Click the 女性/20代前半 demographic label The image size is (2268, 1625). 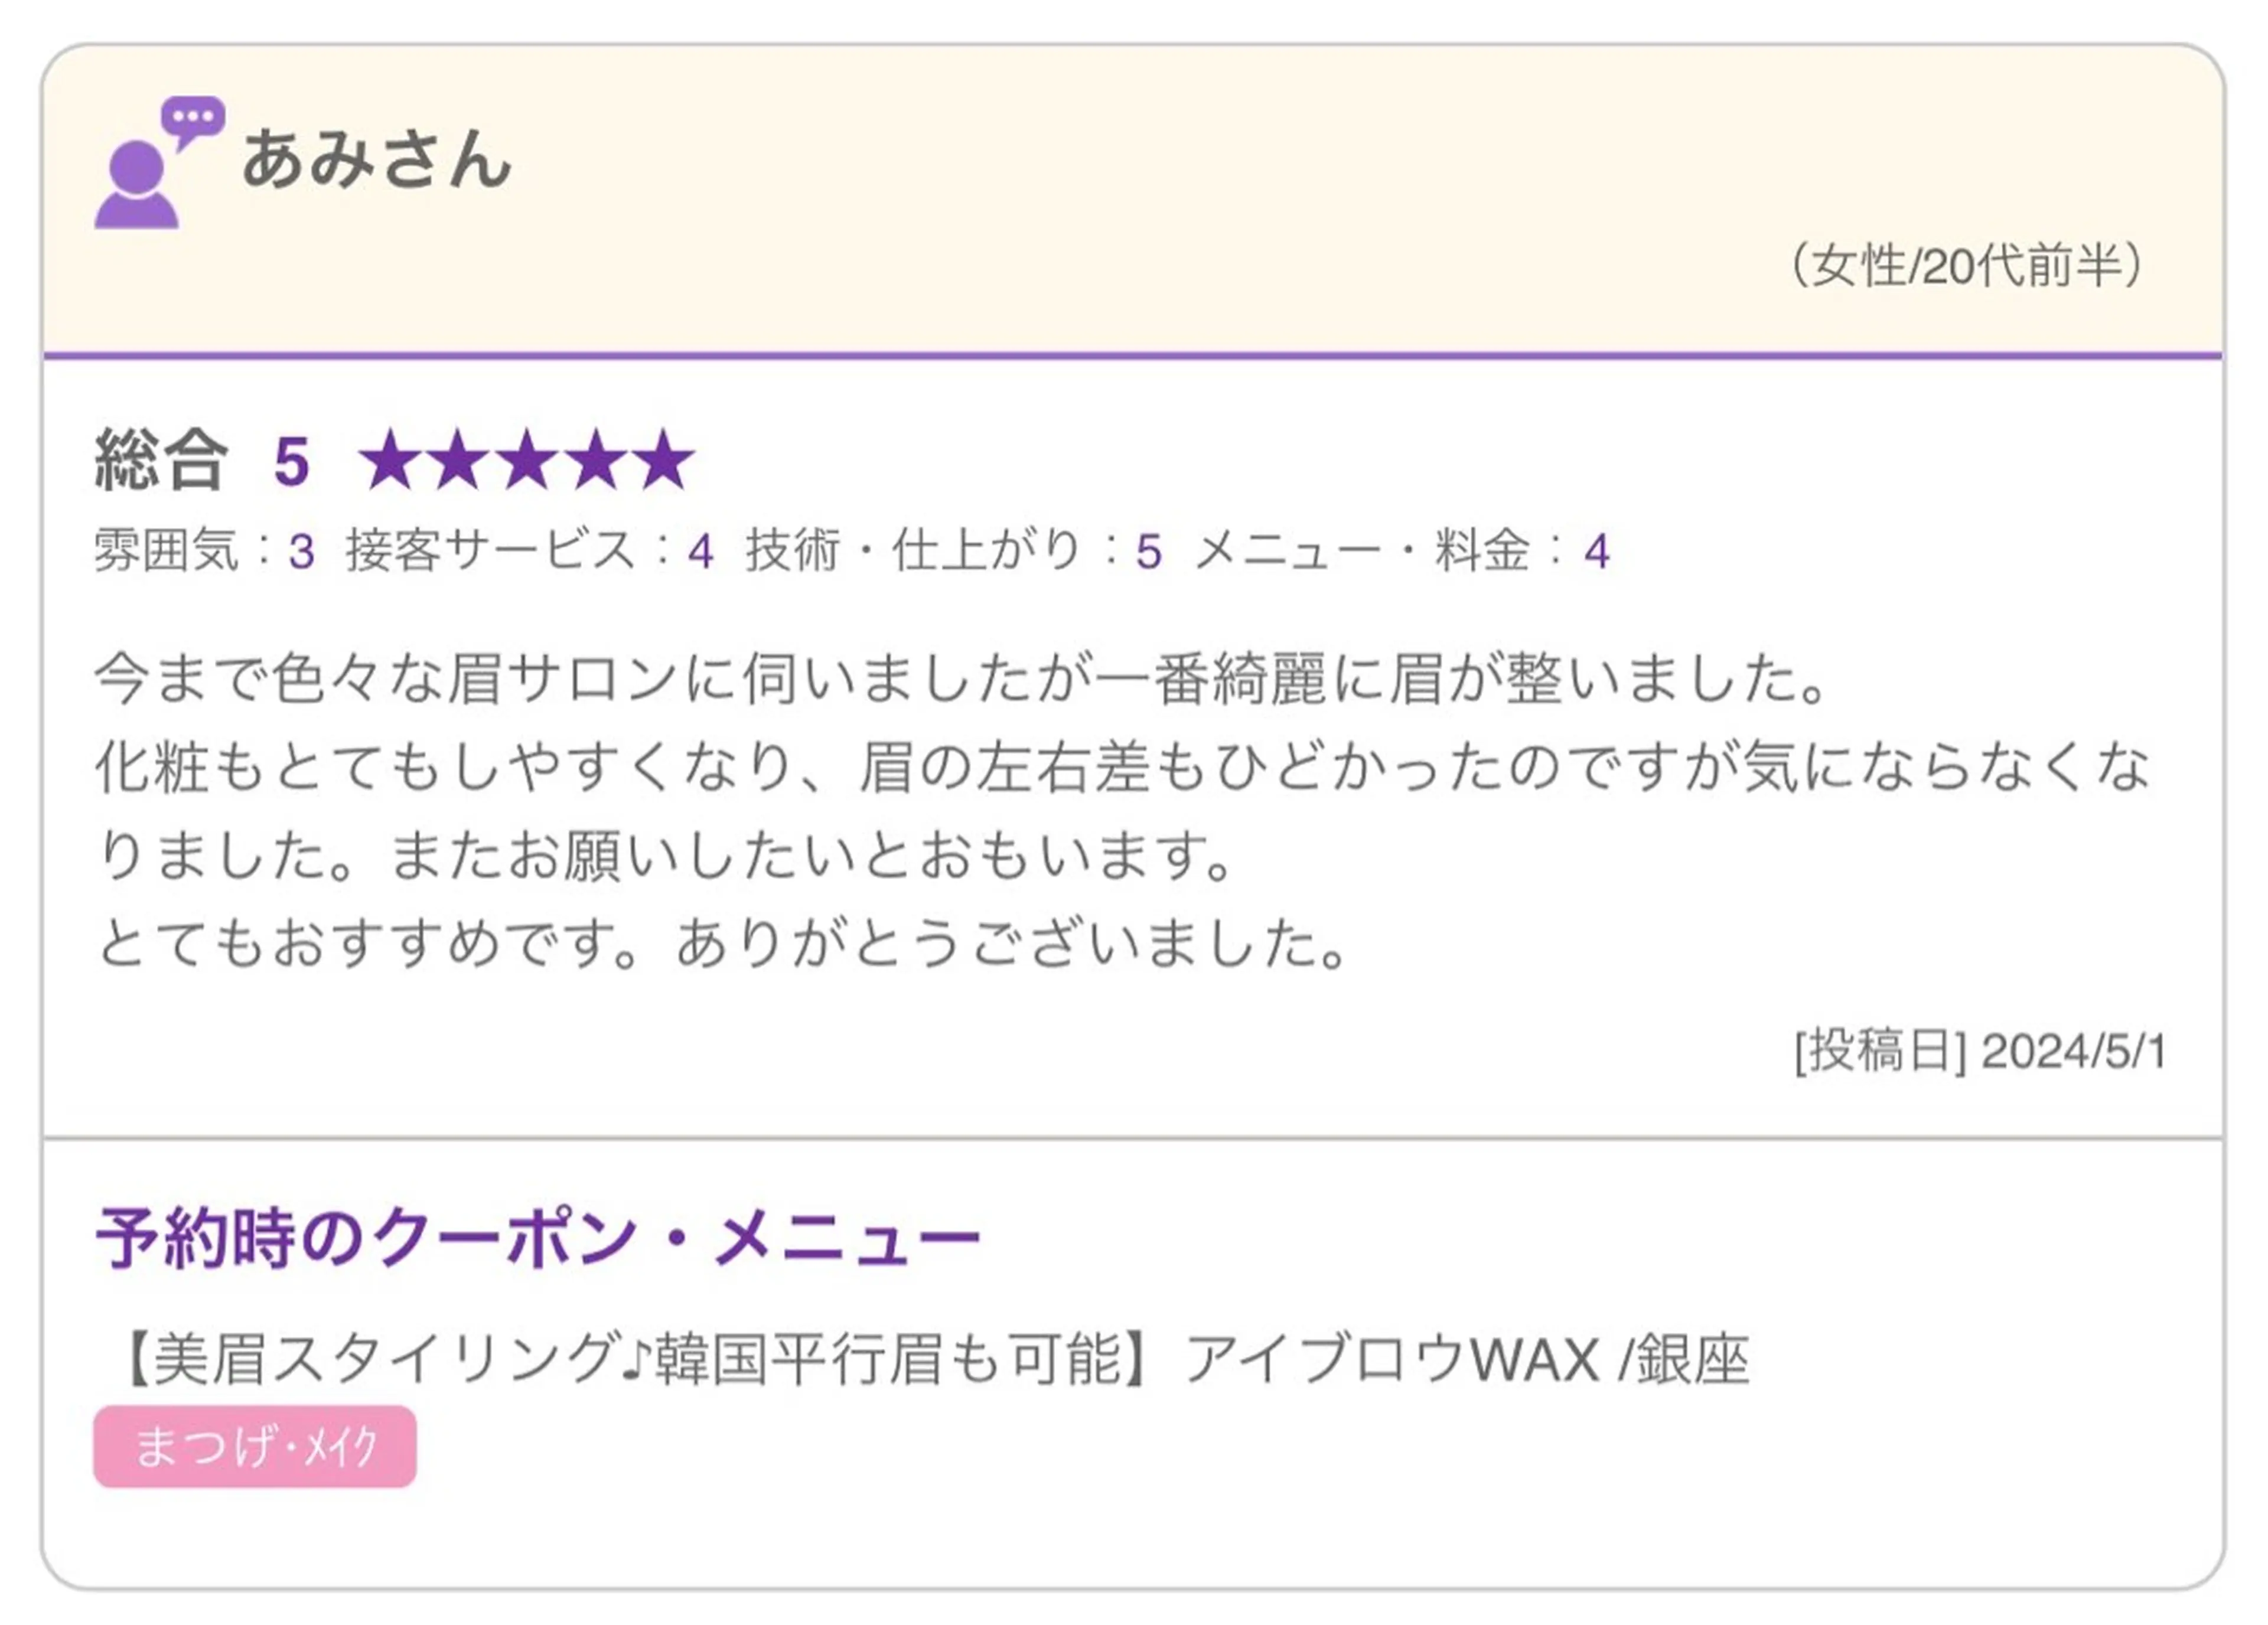coord(1965,266)
